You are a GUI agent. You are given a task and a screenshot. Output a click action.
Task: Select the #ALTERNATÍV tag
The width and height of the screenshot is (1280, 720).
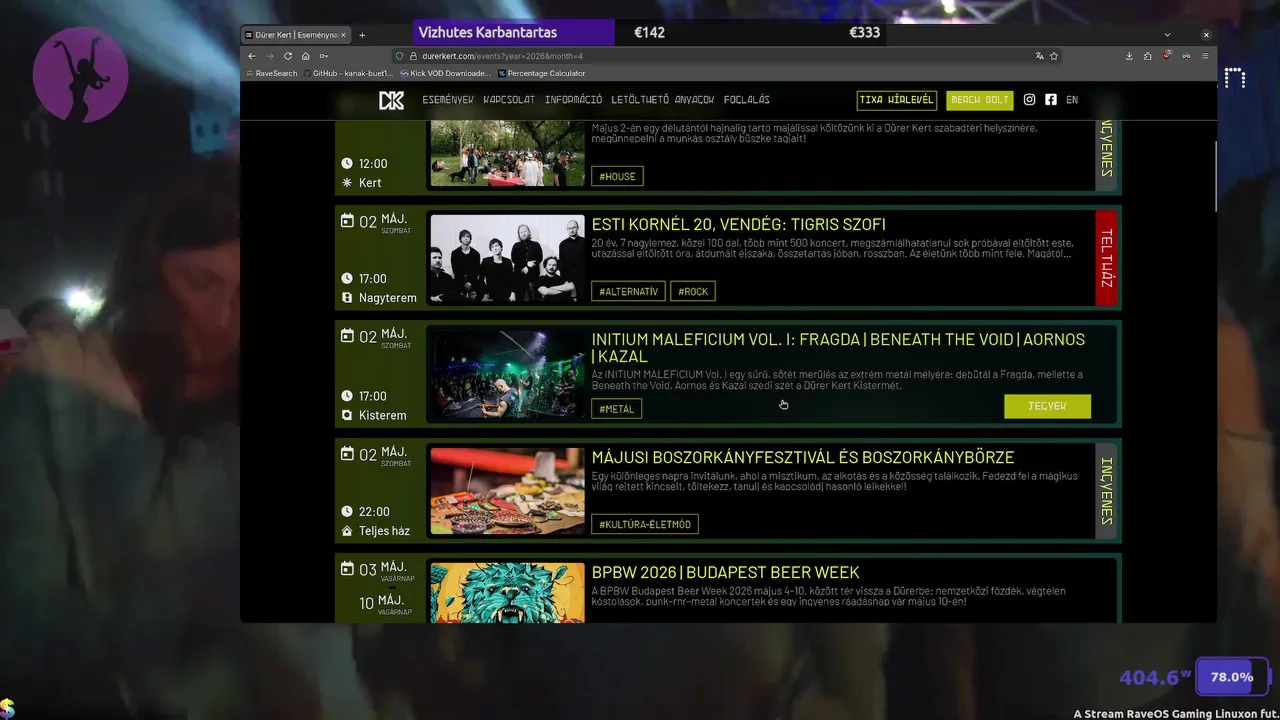point(628,291)
